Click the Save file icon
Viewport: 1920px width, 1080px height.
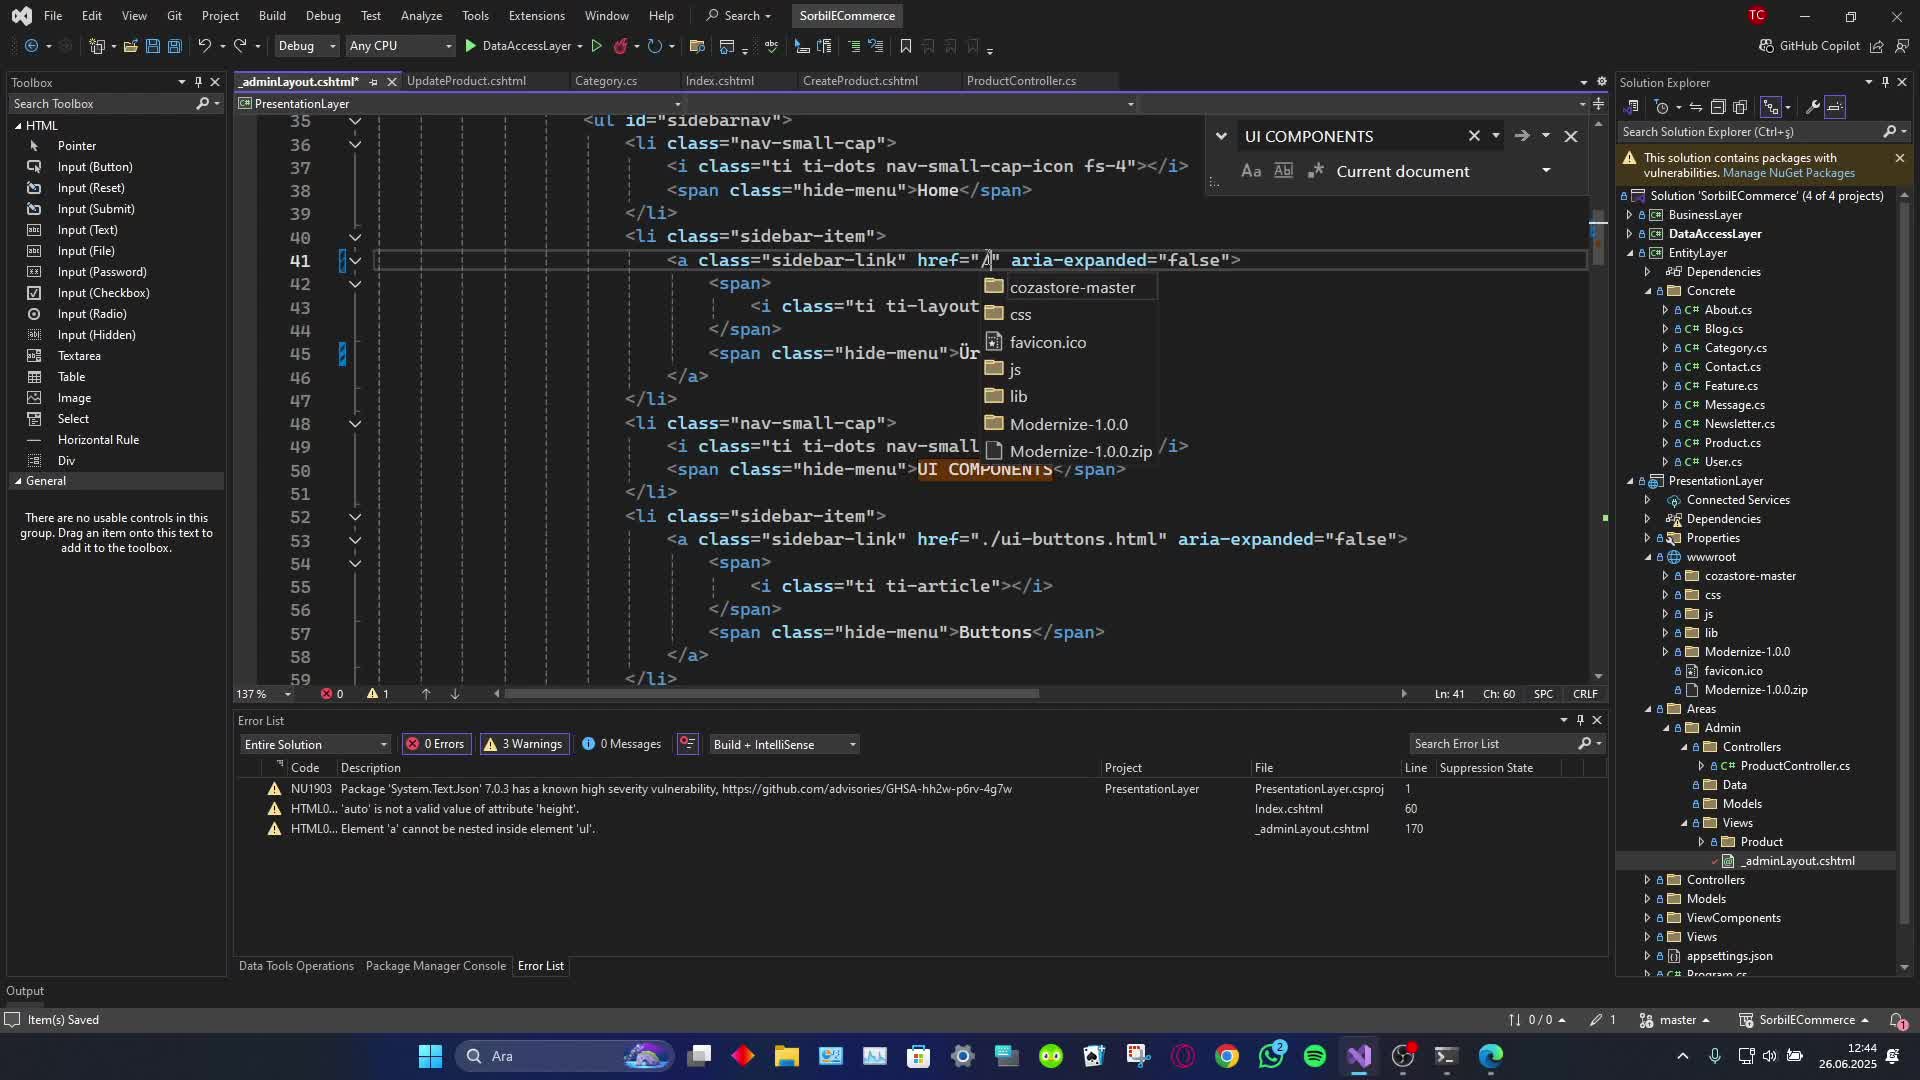152,46
